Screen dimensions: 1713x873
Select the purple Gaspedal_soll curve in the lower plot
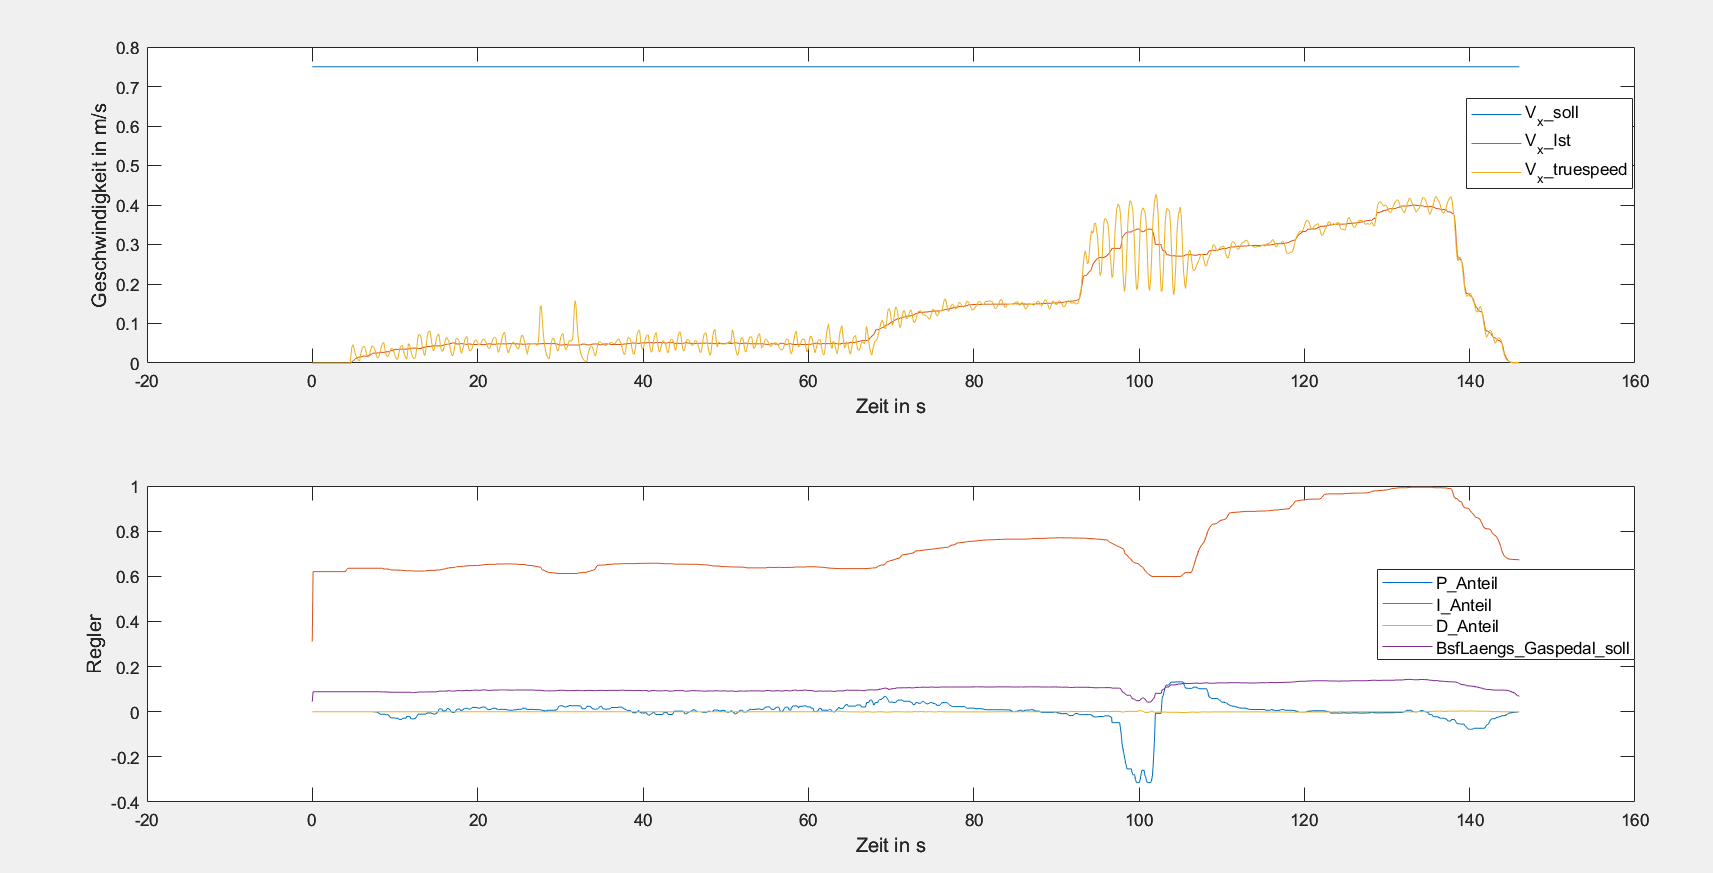[700, 691]
